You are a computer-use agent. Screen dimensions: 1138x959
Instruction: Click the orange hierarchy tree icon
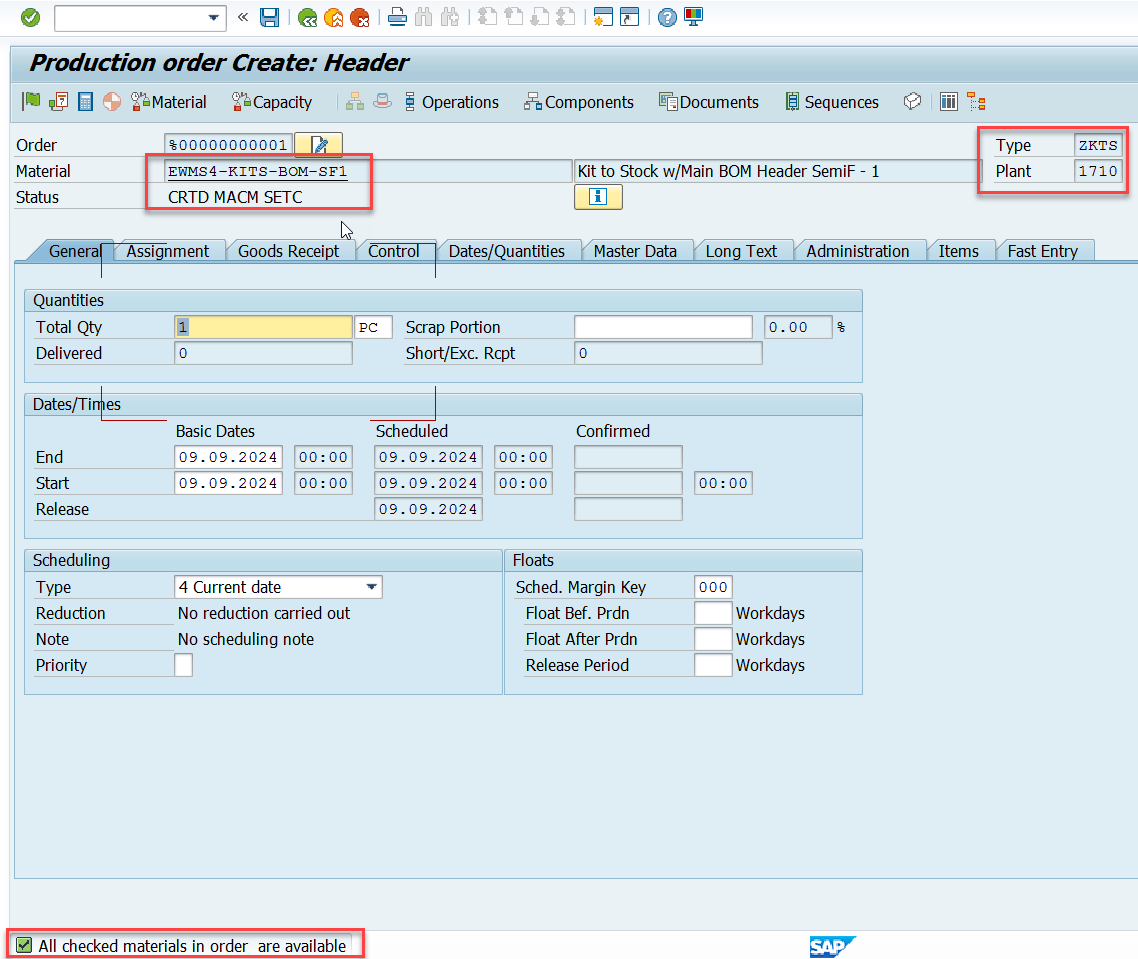976,102
